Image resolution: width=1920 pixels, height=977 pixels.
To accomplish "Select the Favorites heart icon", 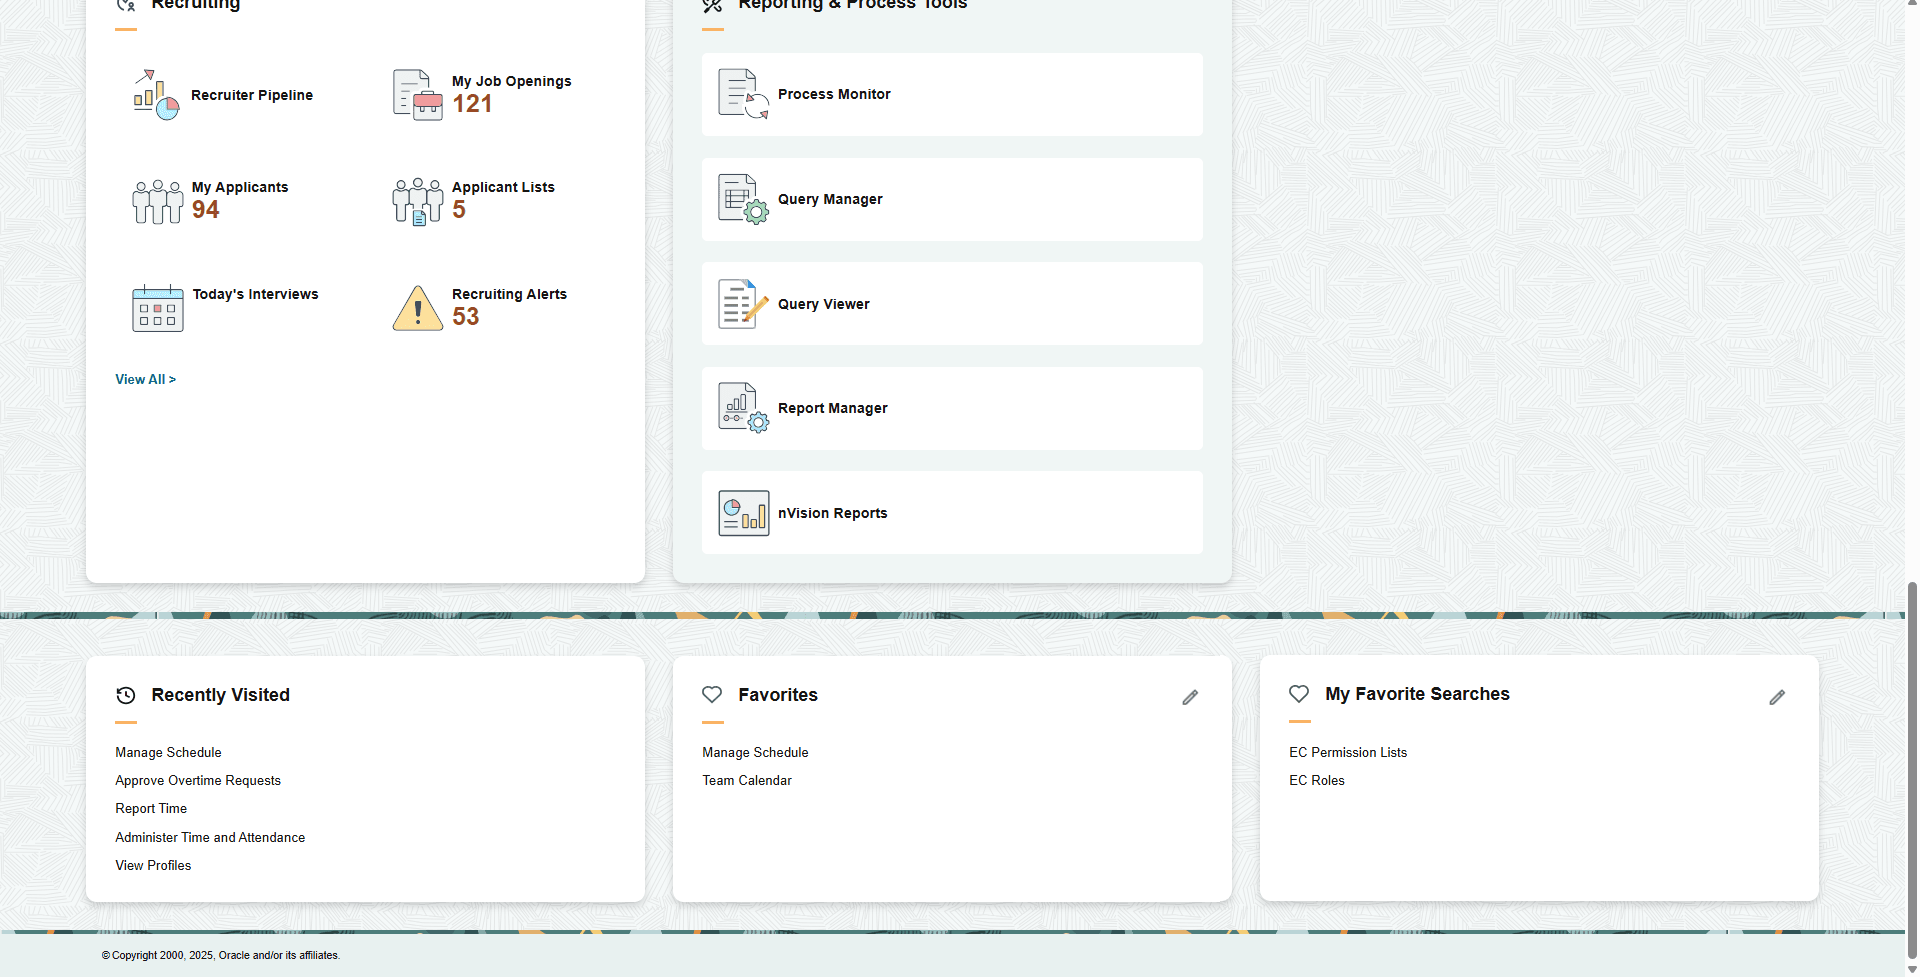I will click(x=712, y=694).
